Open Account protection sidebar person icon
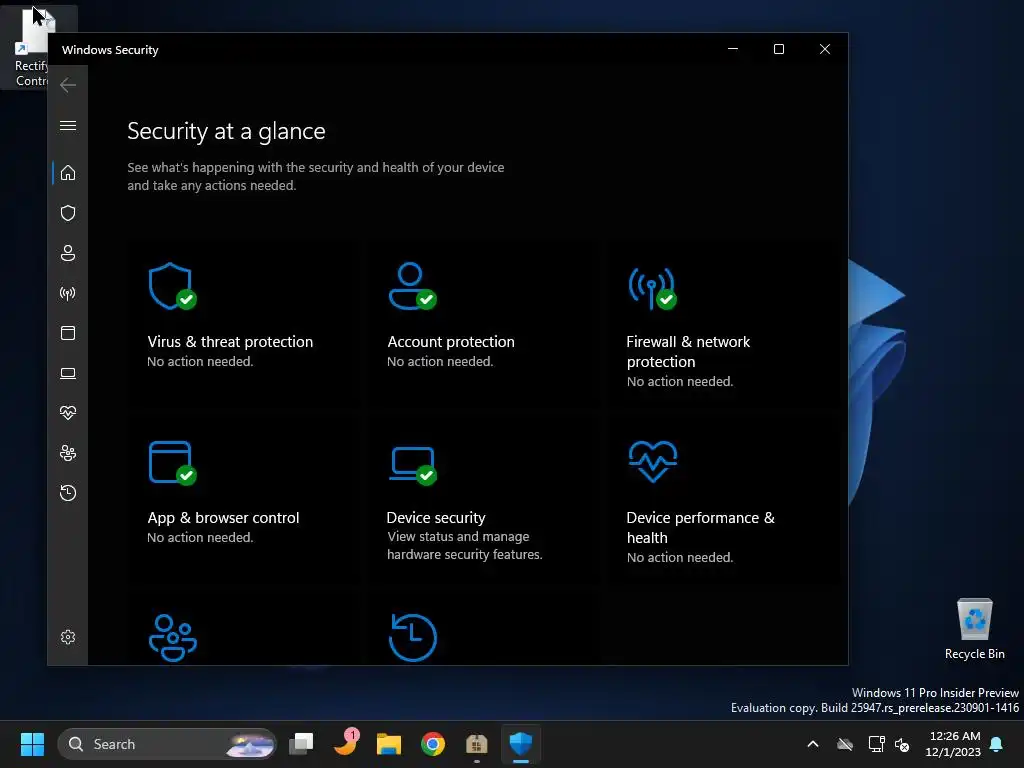The image size is (1024, 768). coord(68,253)
